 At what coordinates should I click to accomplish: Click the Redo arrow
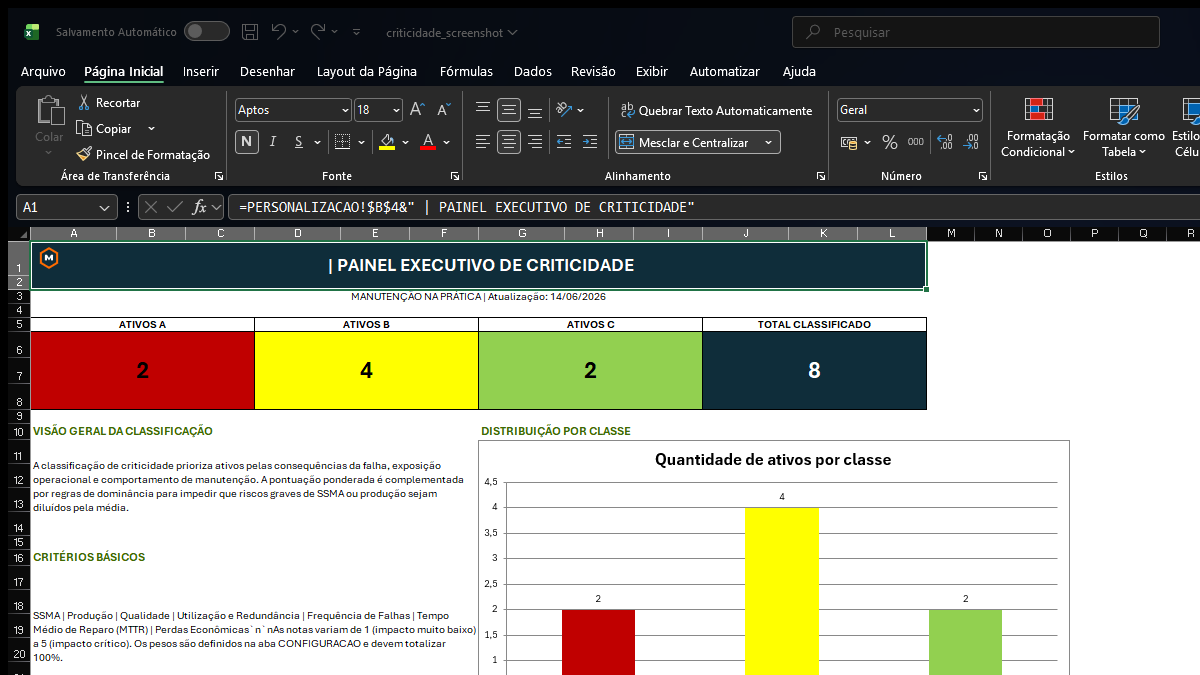pyautogui.click(x=318, y=32)
